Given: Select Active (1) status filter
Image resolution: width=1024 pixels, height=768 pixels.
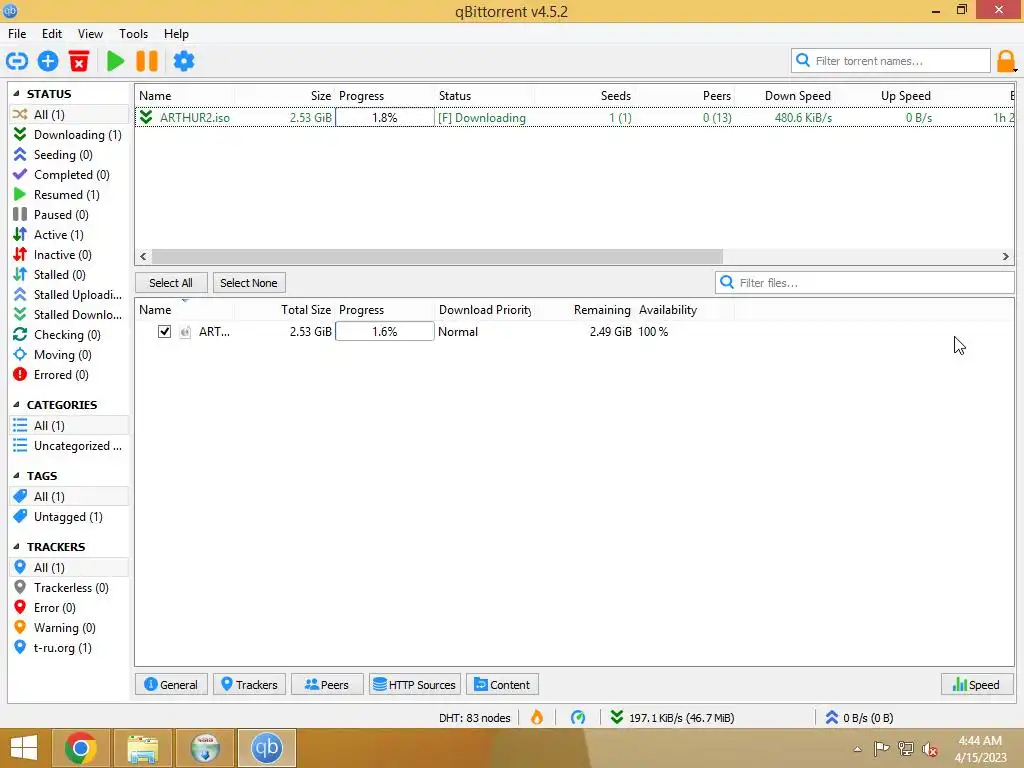Looking at the screenshot, I should coord(69,234).
